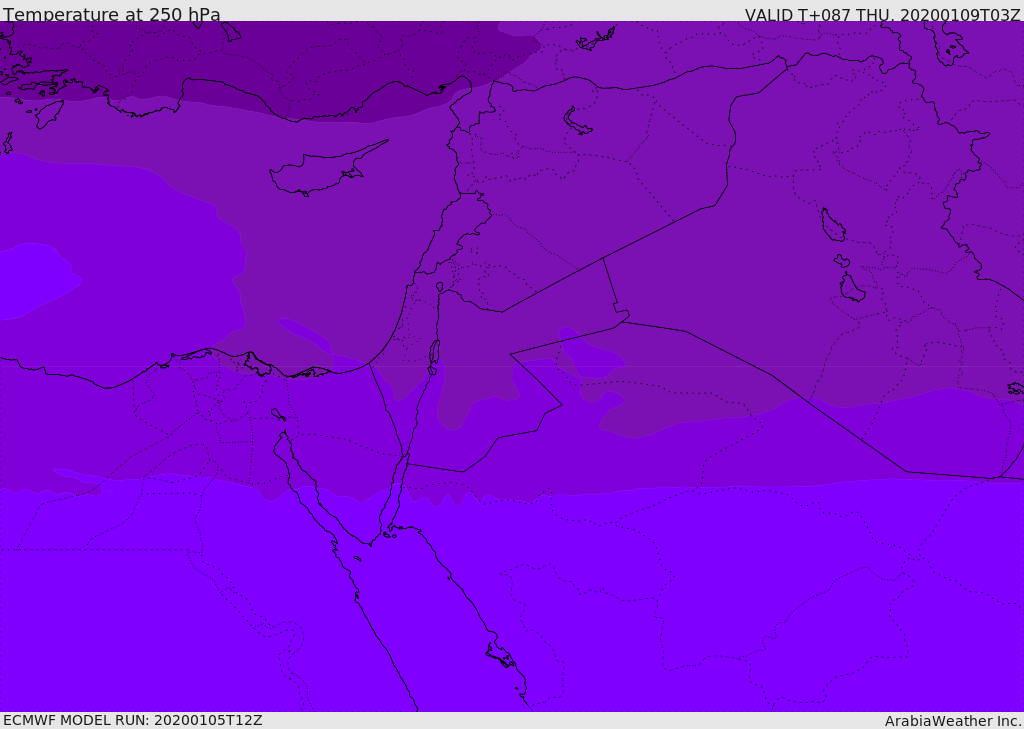Select the 'VALID T+087 THU. 20200109T03Z' timestamp
The height and width of the screenshot is (729, 1024).
(x=882, y=15)
